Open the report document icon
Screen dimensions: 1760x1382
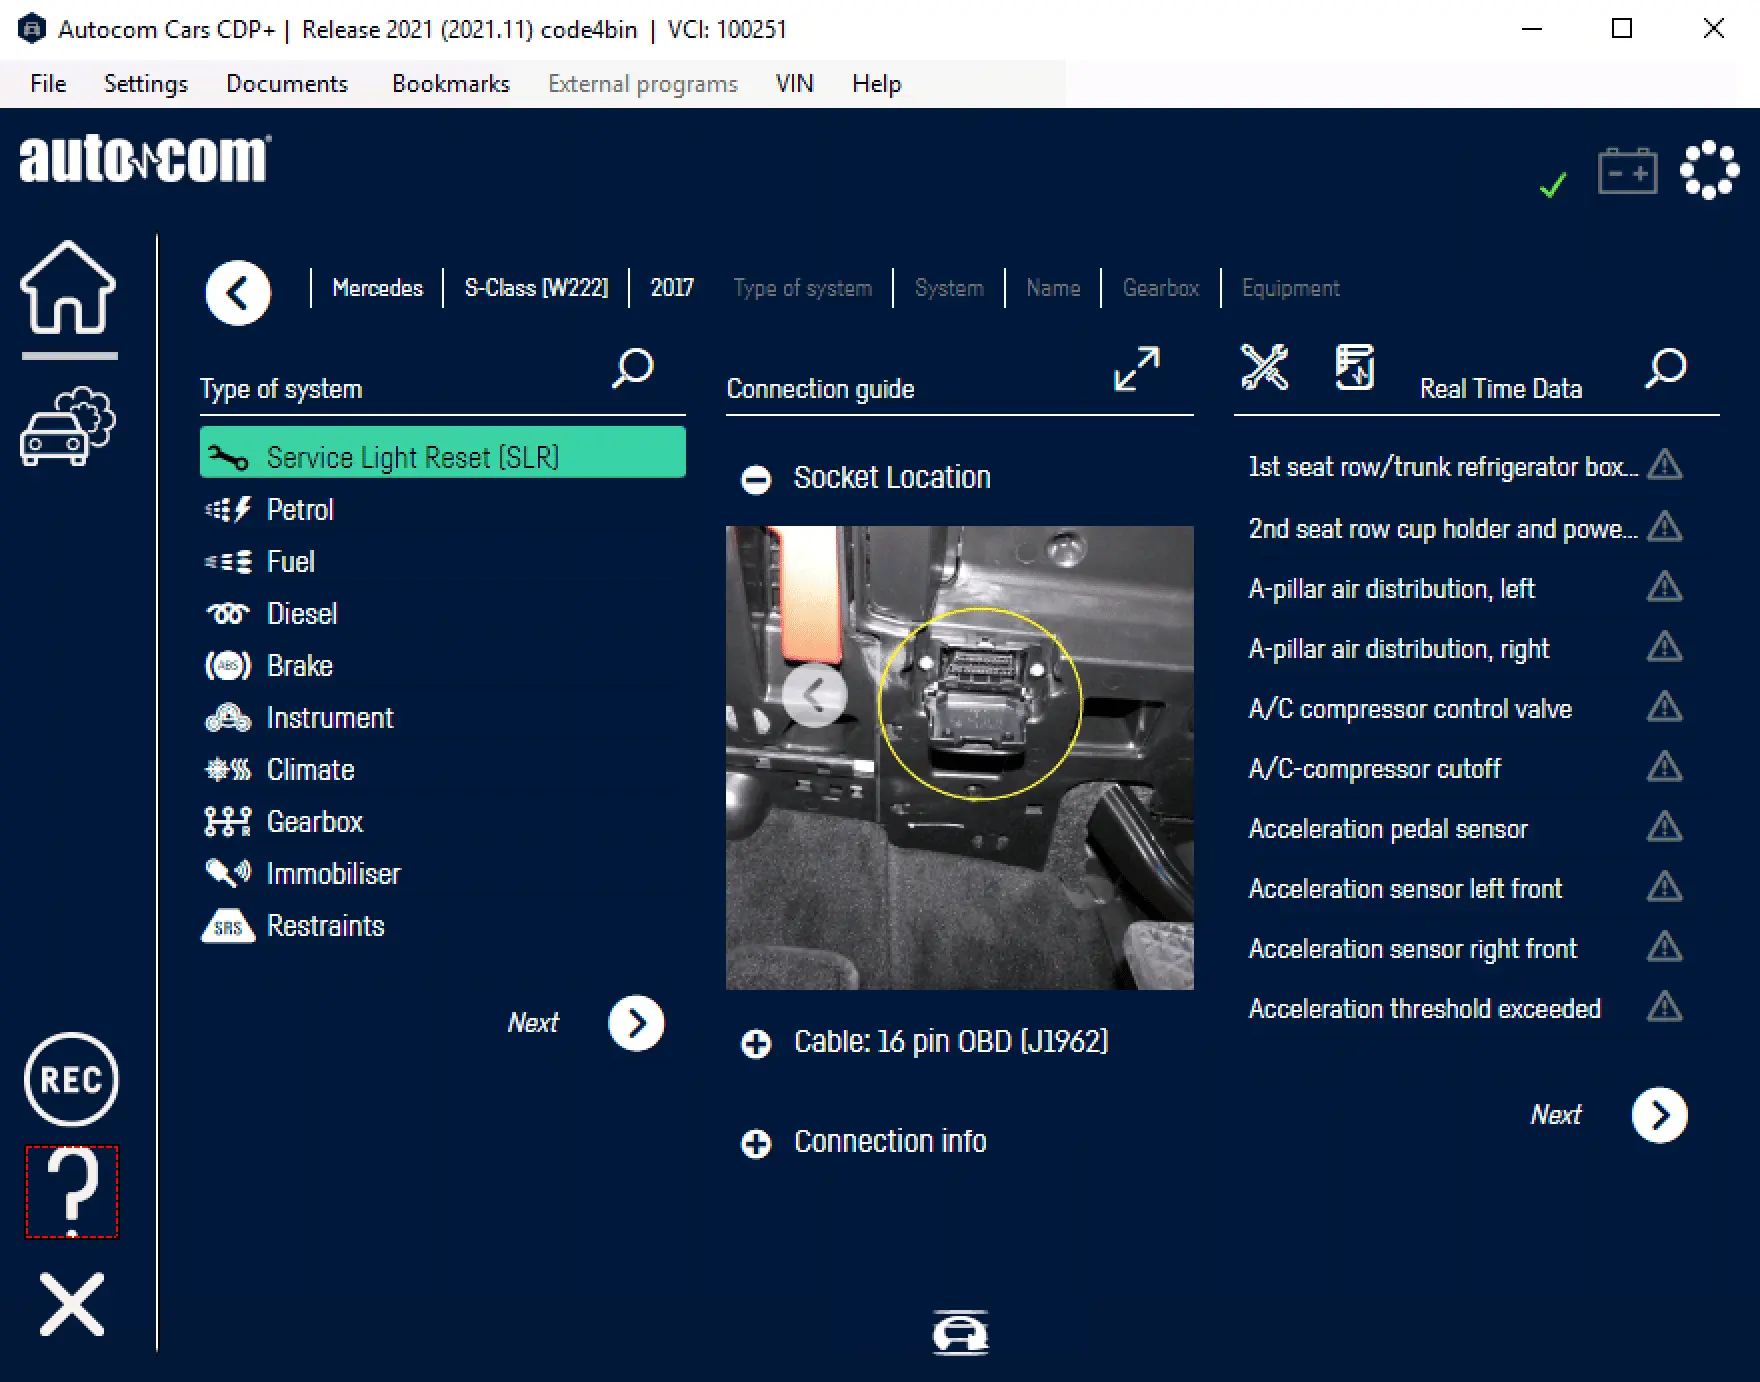tap(1355, 367)
